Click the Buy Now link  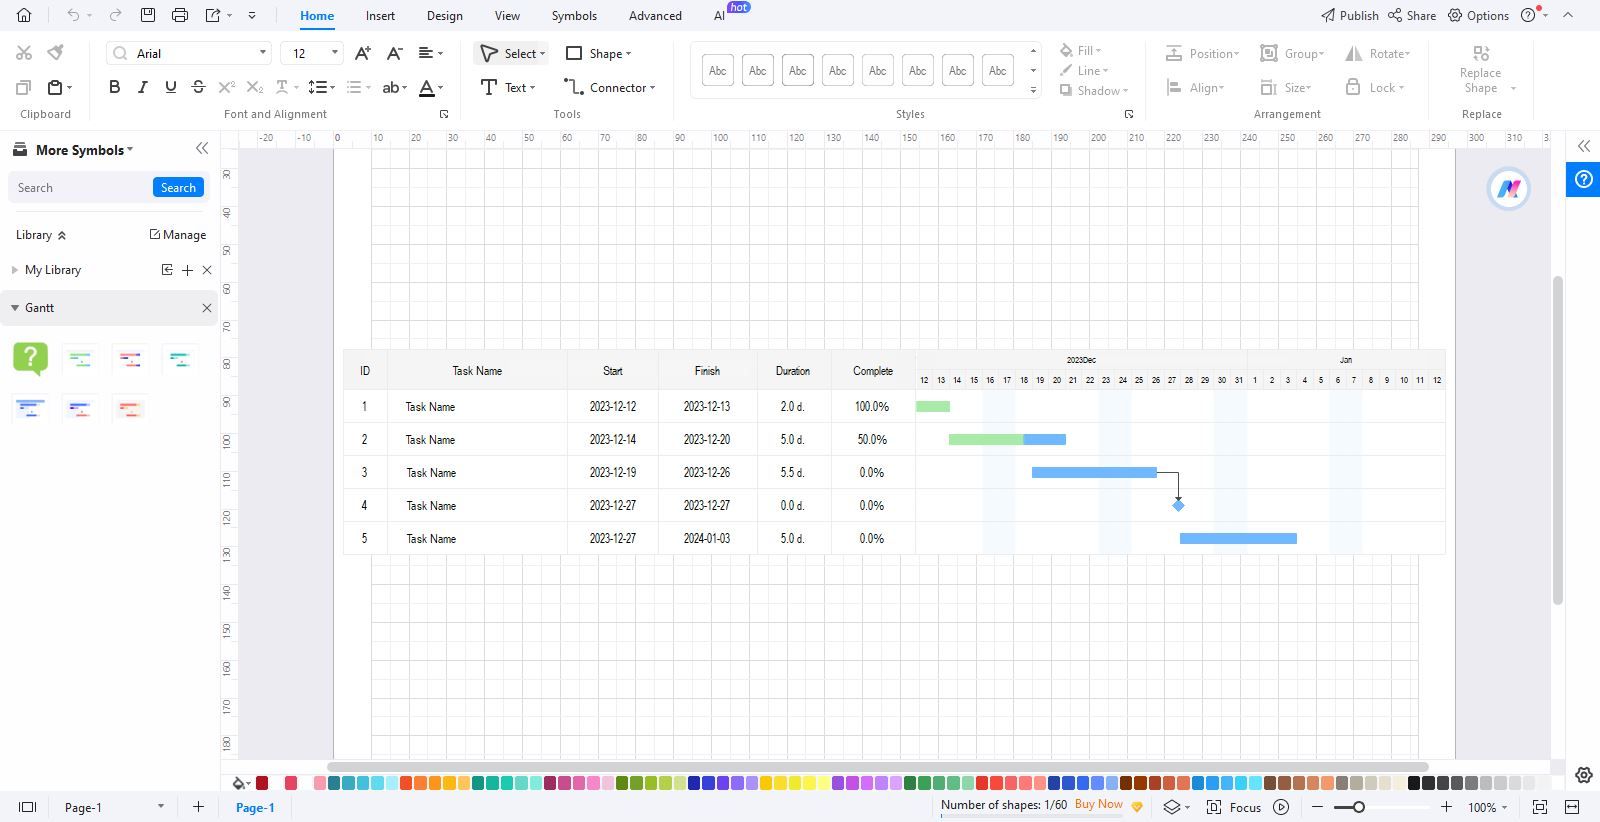pos(1099,804)
